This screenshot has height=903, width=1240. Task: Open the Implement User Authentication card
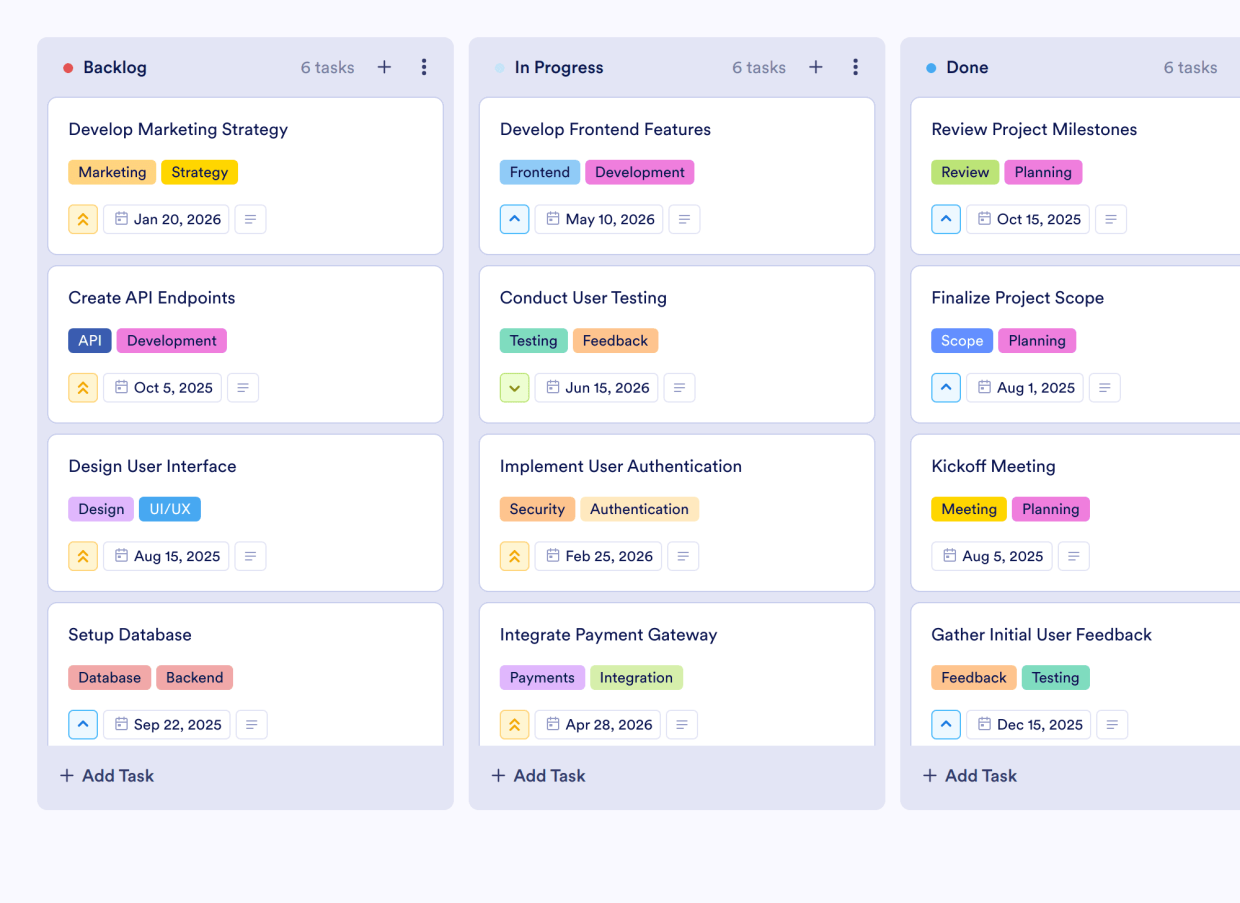point(621,466)
